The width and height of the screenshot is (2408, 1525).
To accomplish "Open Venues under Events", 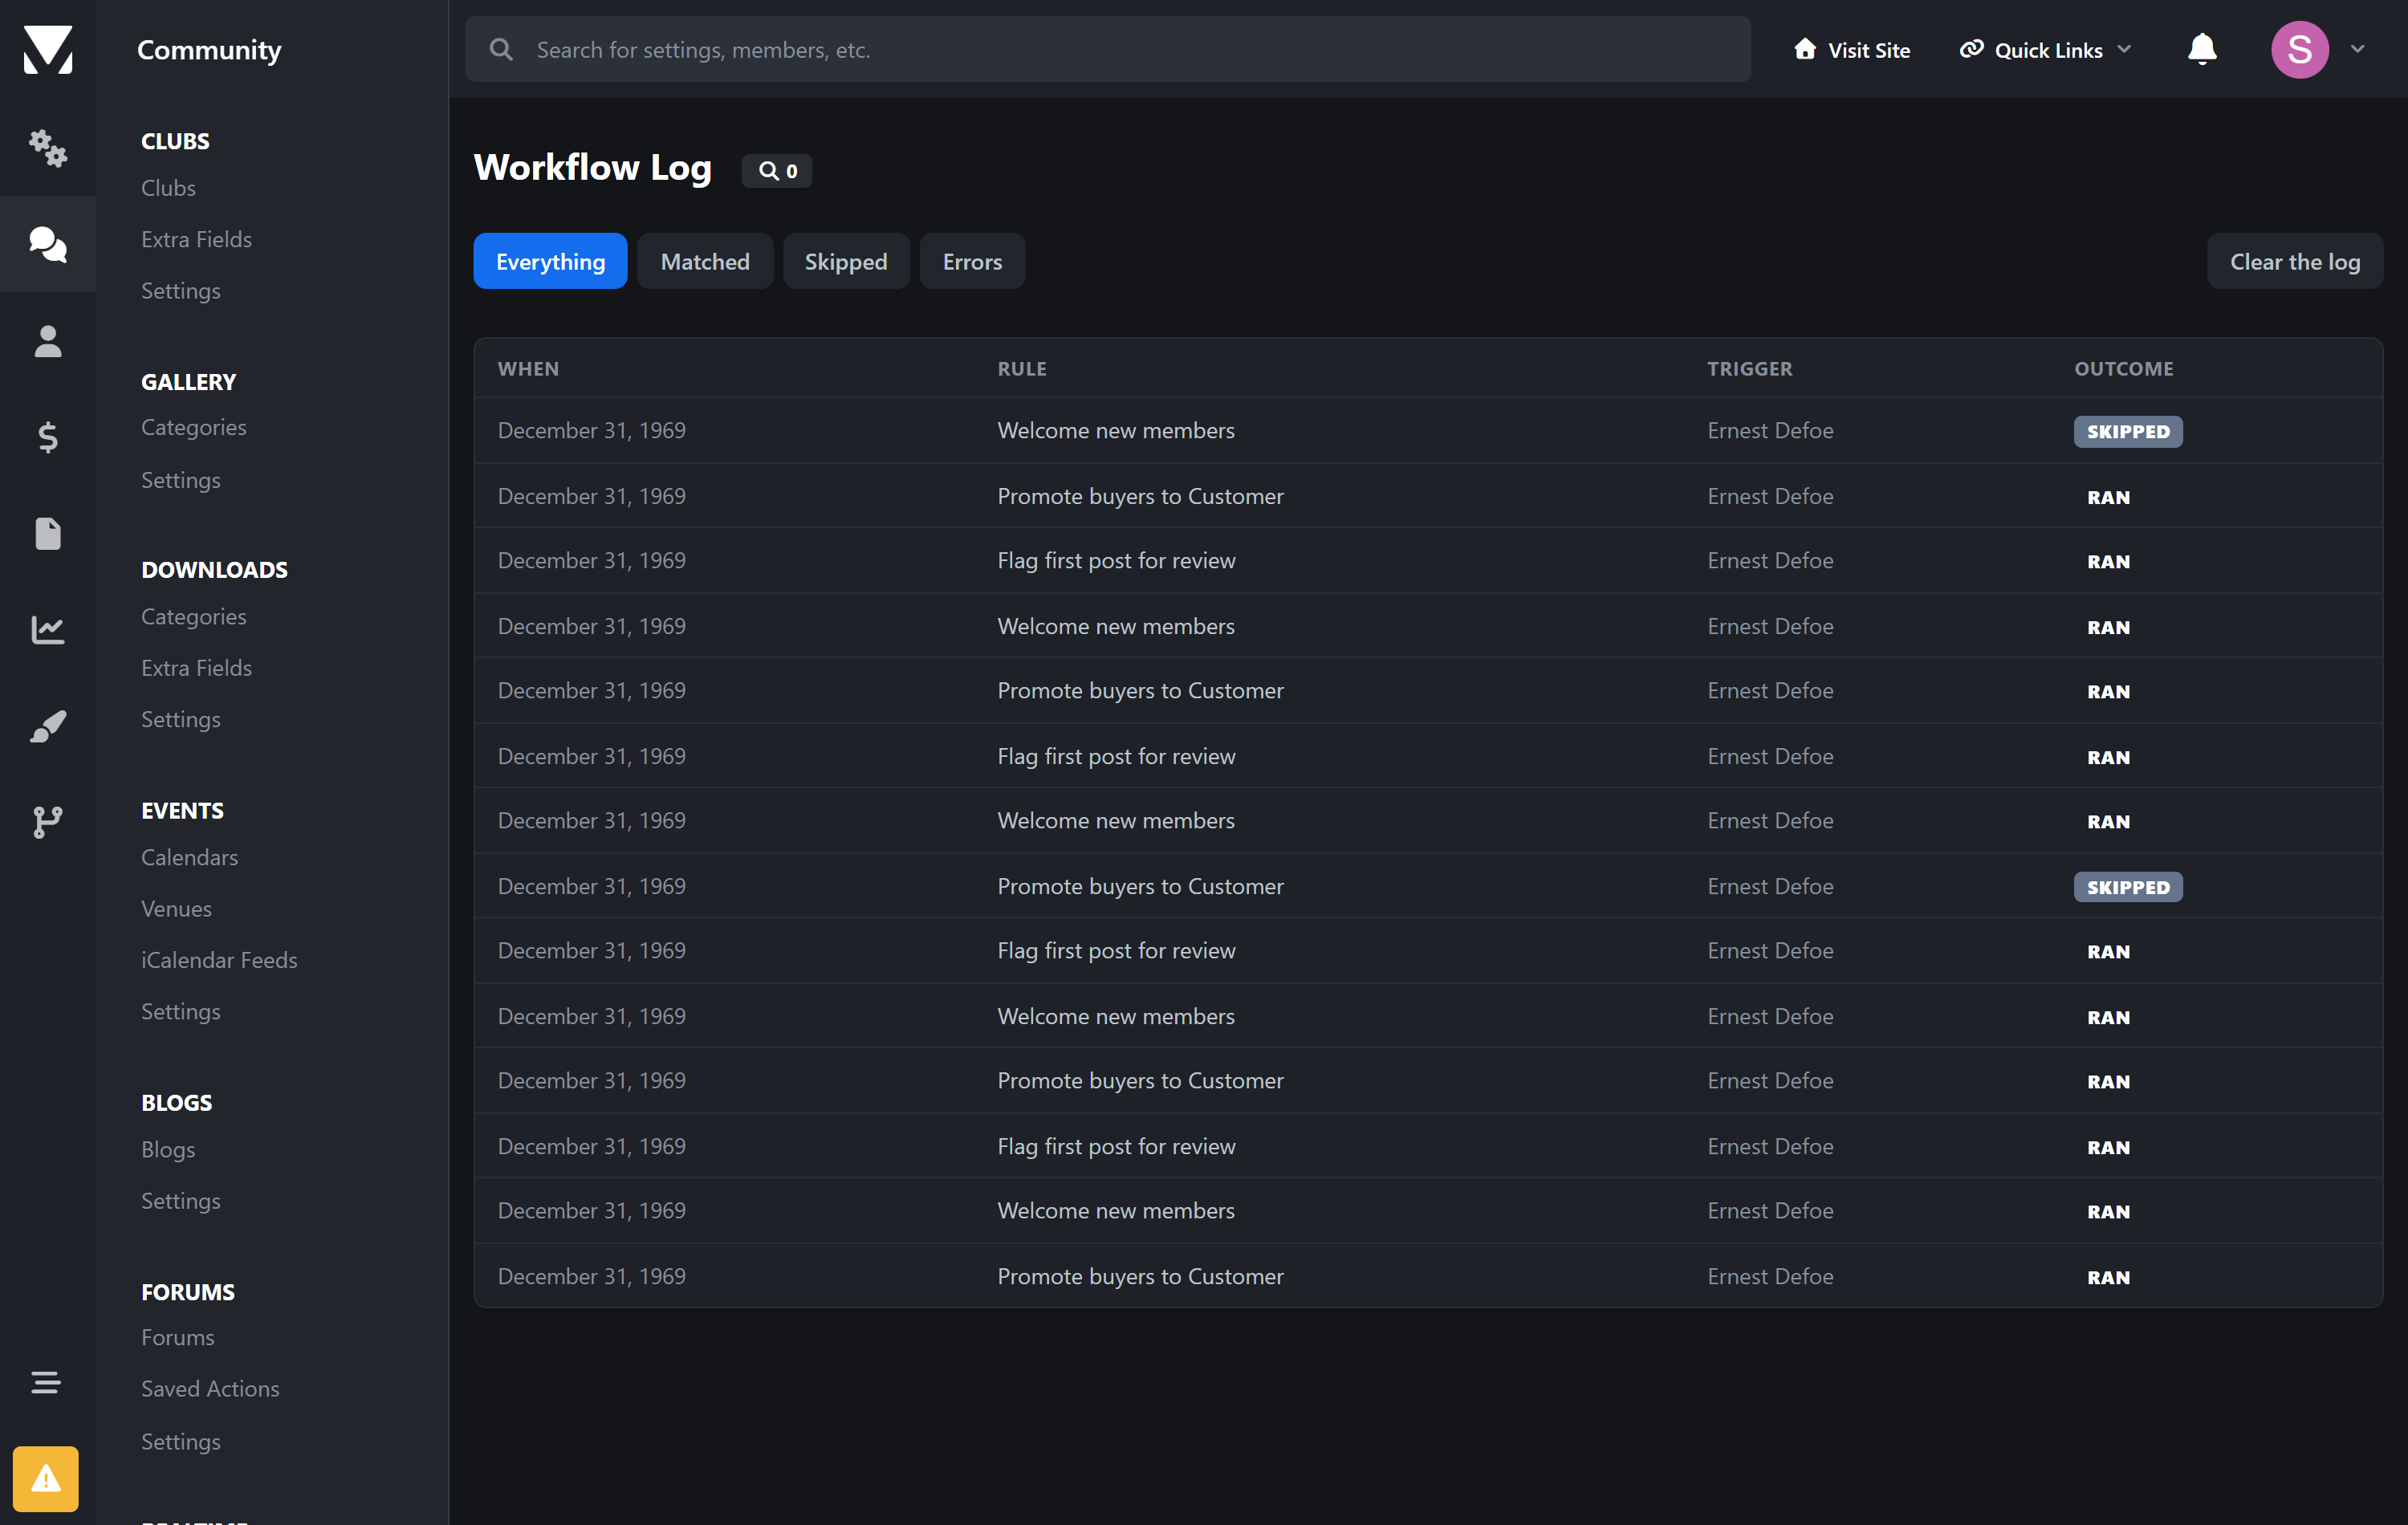I will coord(176,908).
